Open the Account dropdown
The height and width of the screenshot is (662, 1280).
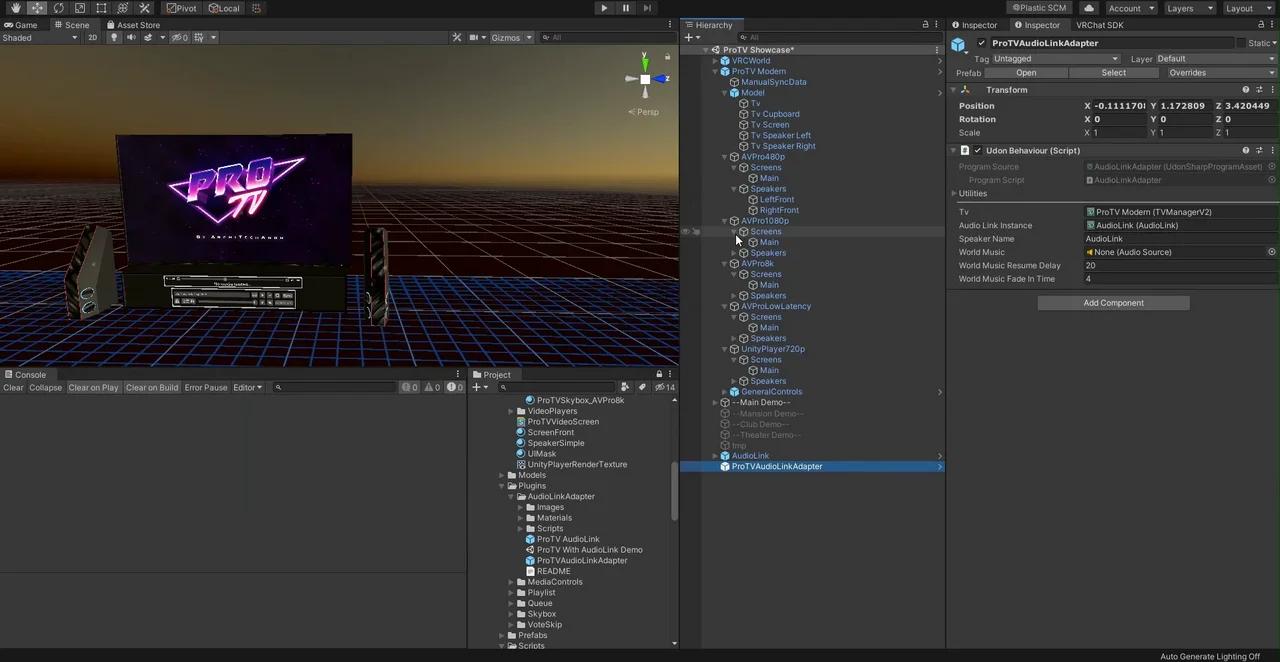[x=1130, y=8]
